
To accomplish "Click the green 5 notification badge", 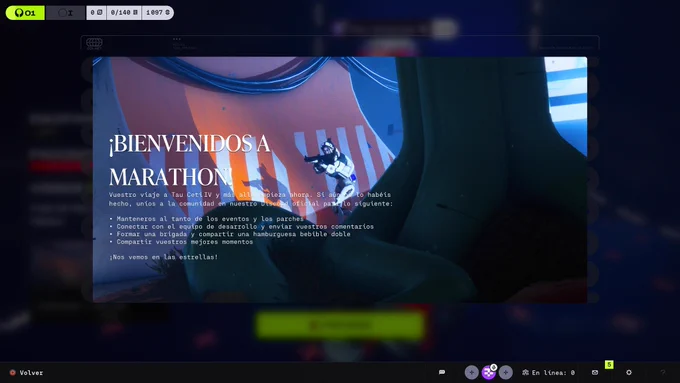I will click(x=609, y=365).
